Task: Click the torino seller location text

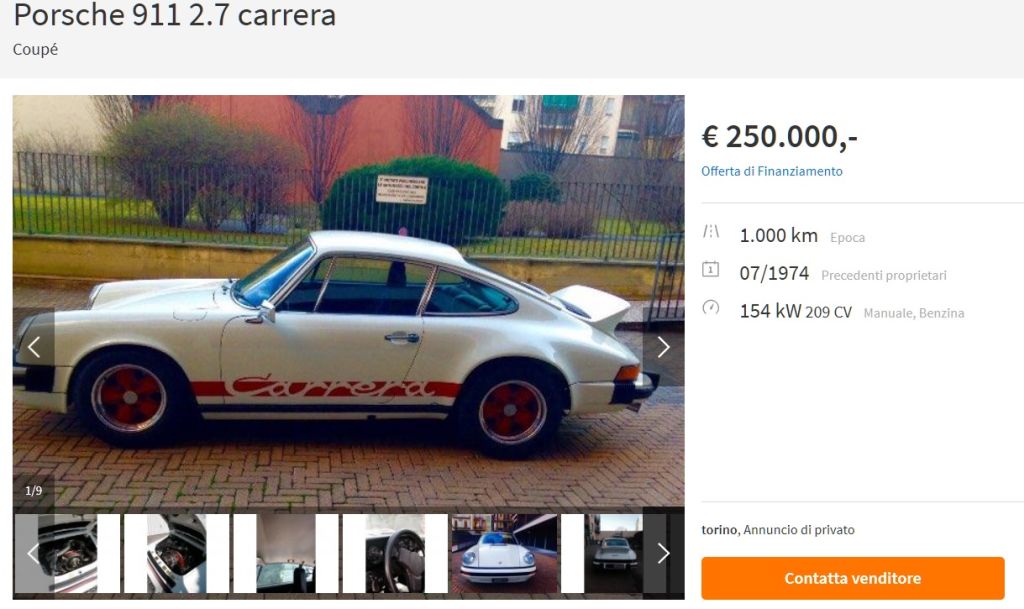Action: tap(720, 530)
